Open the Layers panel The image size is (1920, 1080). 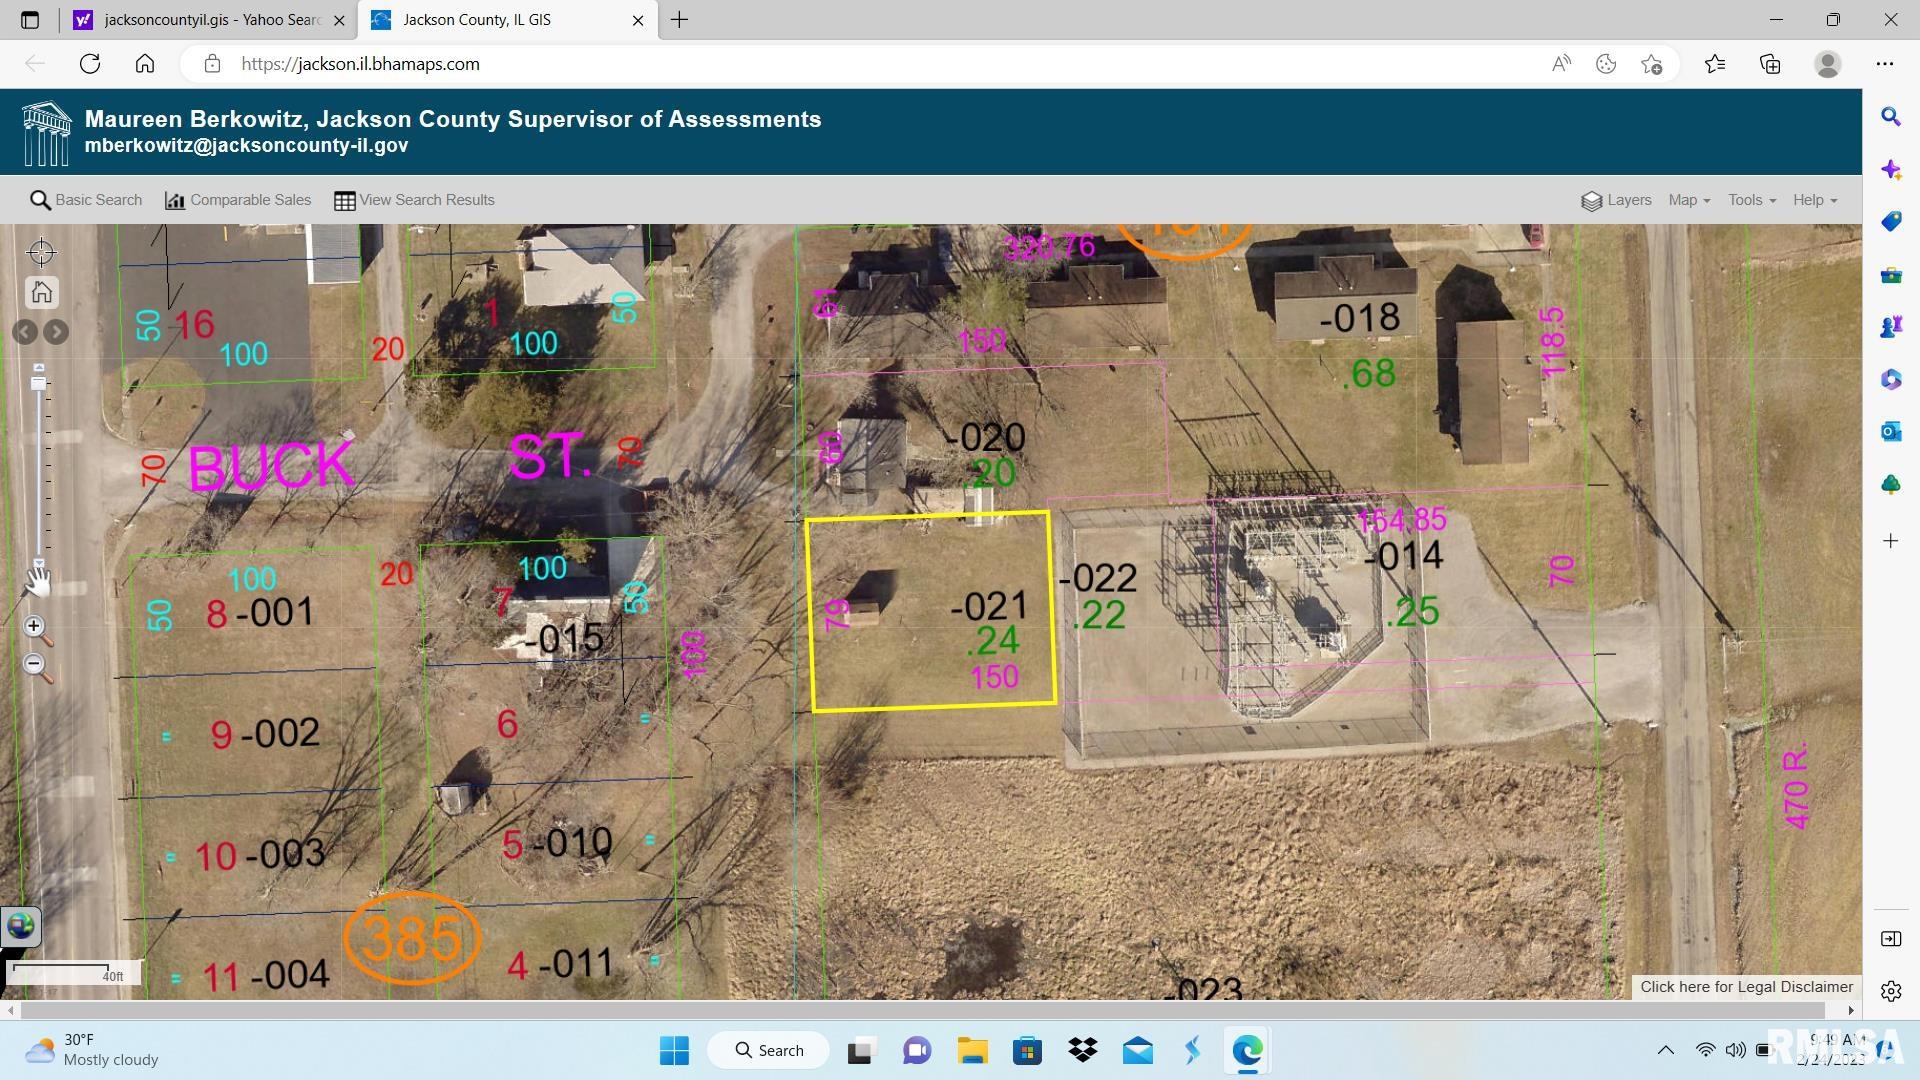[x=1616, y=200]
